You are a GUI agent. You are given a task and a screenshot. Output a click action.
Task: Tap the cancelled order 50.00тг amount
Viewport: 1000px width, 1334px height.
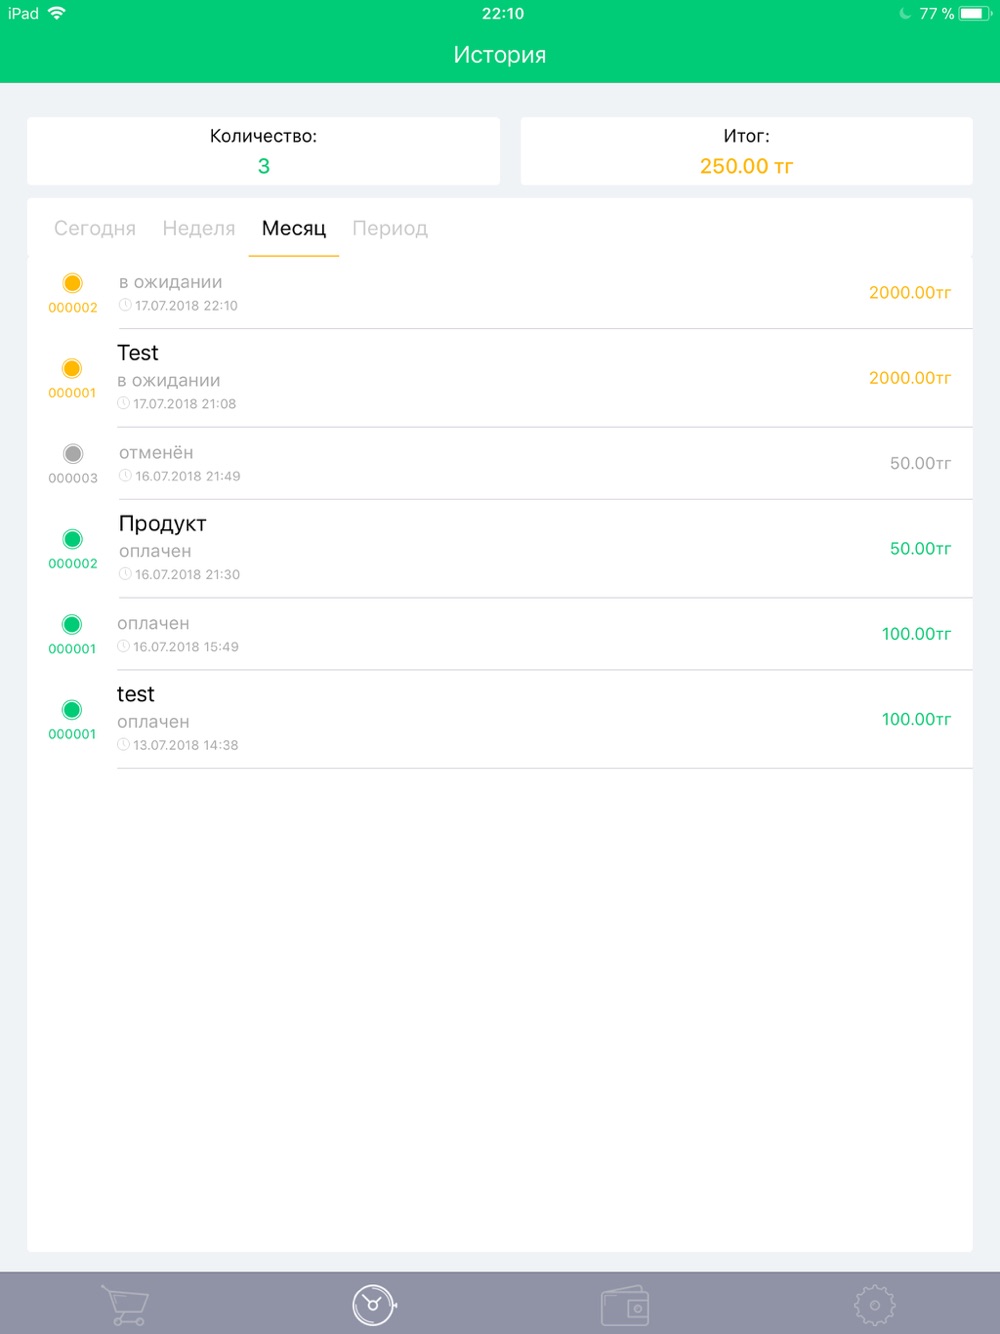(x=920, y=463)
